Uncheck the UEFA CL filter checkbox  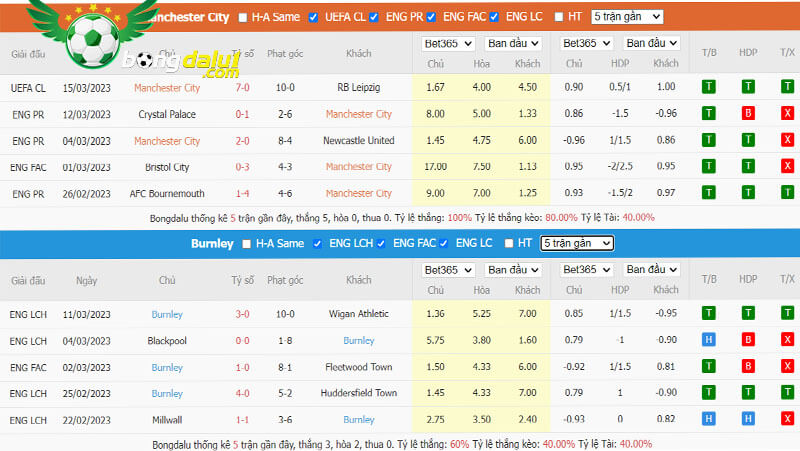pyautogui.click(x=313, y=17)
